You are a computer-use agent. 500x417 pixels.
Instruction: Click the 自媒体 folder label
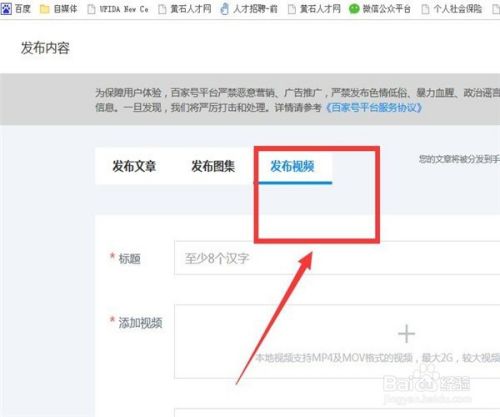tap(65, 9)
